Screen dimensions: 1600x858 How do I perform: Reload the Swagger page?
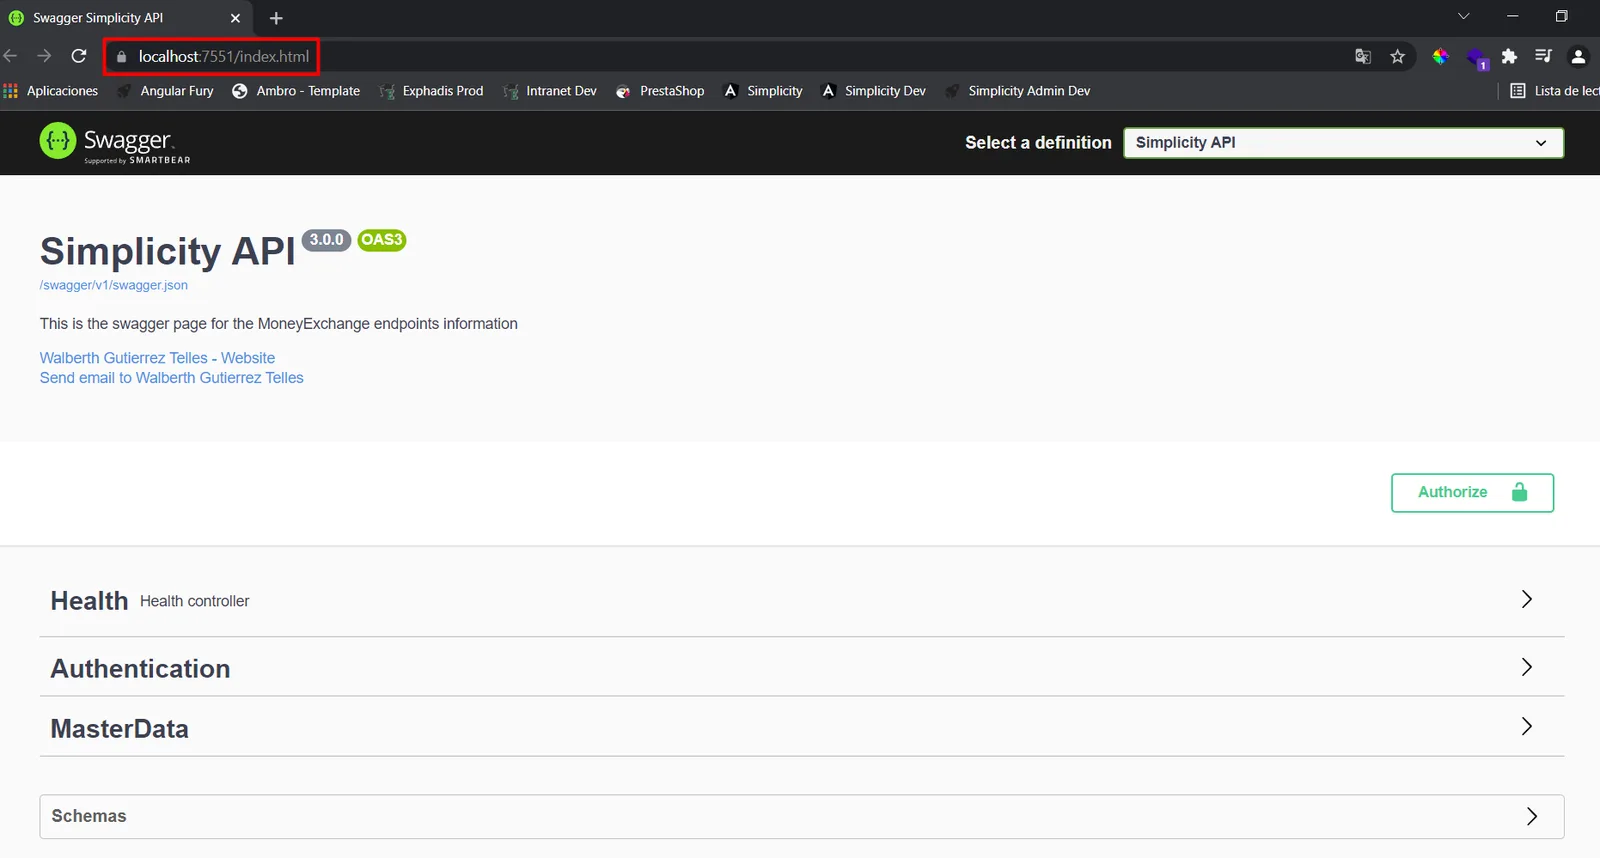pos(79,56)
